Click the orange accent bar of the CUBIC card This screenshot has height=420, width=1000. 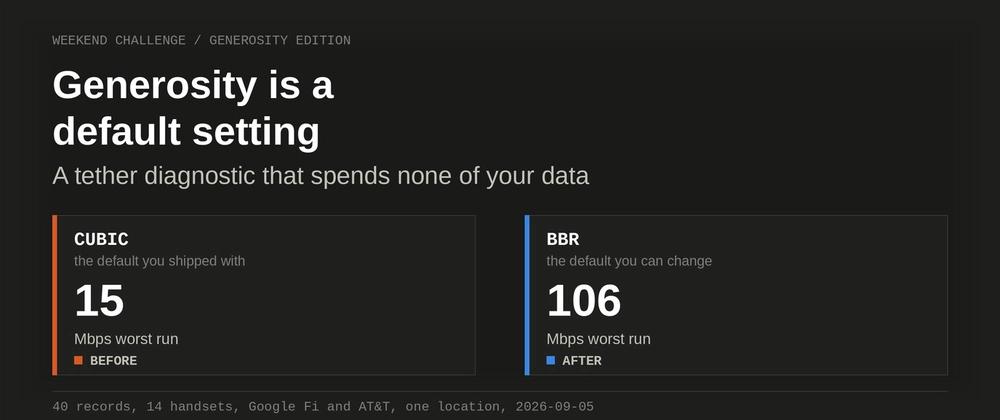[x=55, y=295]
